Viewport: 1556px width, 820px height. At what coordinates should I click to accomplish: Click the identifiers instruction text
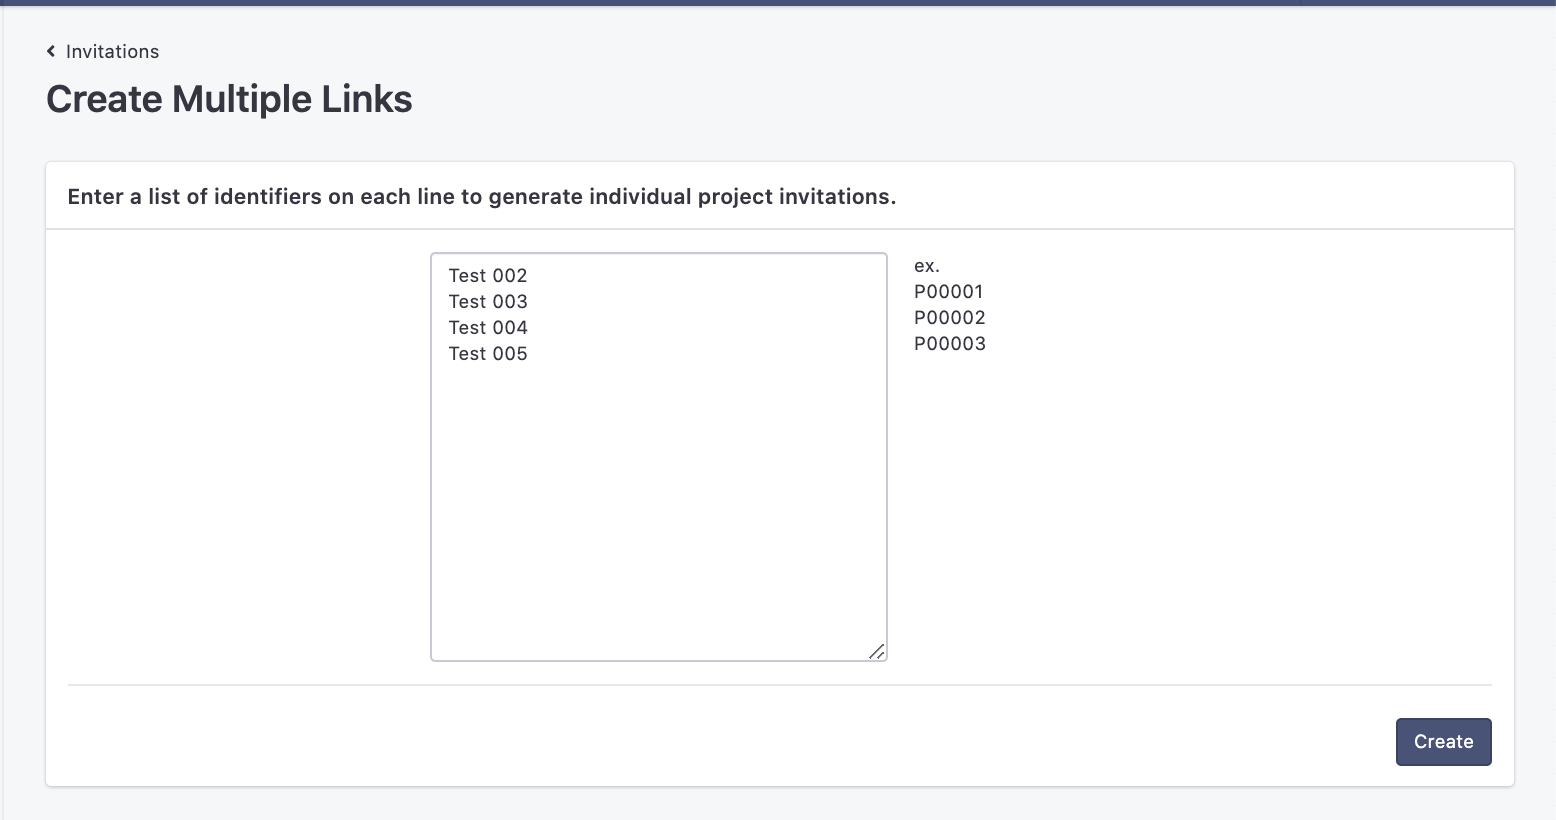481,197
